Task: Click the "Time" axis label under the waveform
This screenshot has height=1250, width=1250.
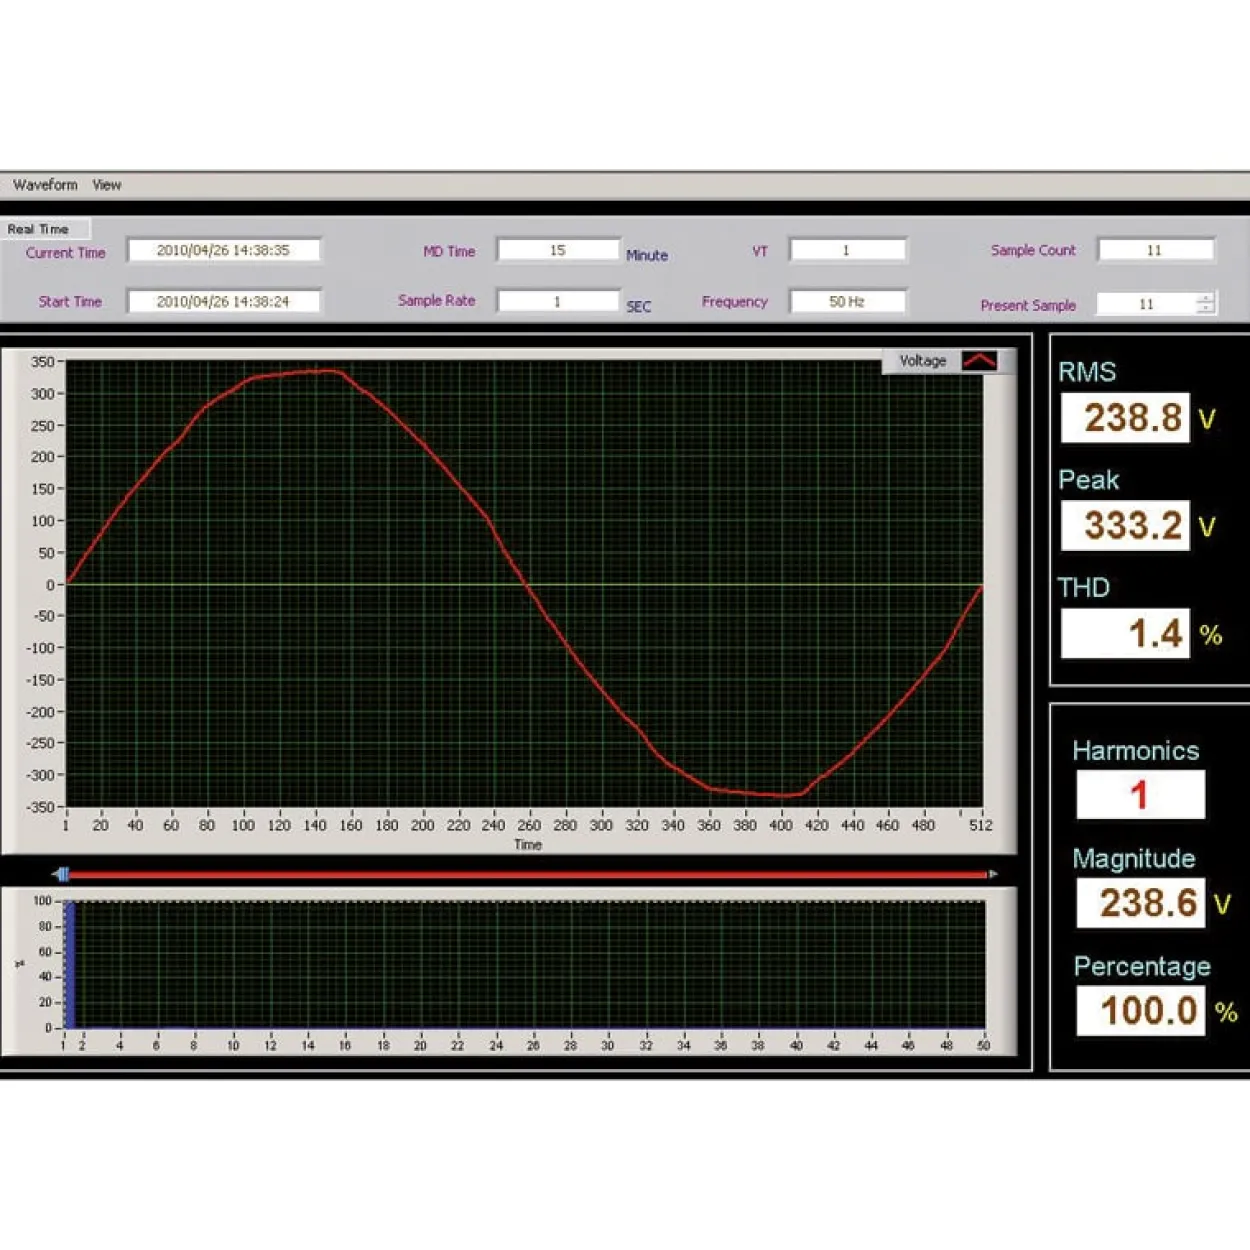Action: [528, 845]
